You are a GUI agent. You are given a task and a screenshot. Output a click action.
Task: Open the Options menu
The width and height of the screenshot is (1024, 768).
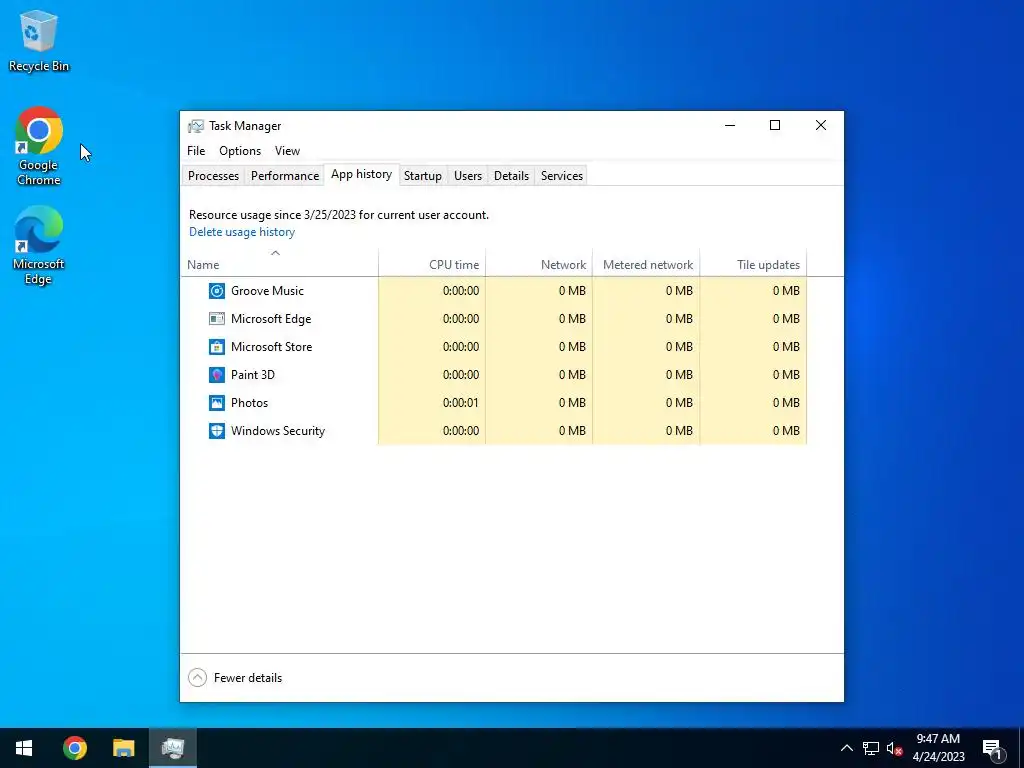[240, 151]
